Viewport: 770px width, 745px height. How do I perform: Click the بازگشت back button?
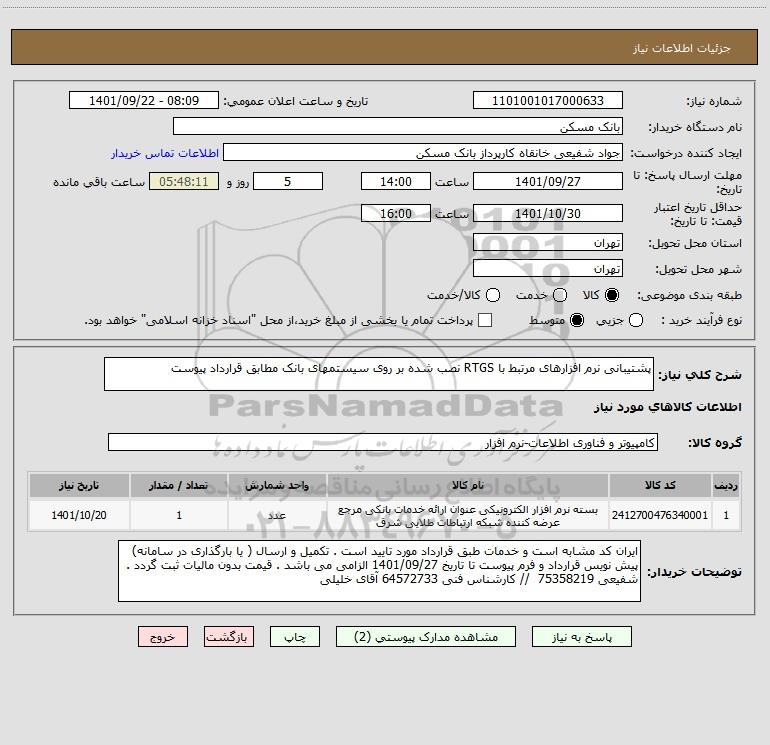pos(229,637)
